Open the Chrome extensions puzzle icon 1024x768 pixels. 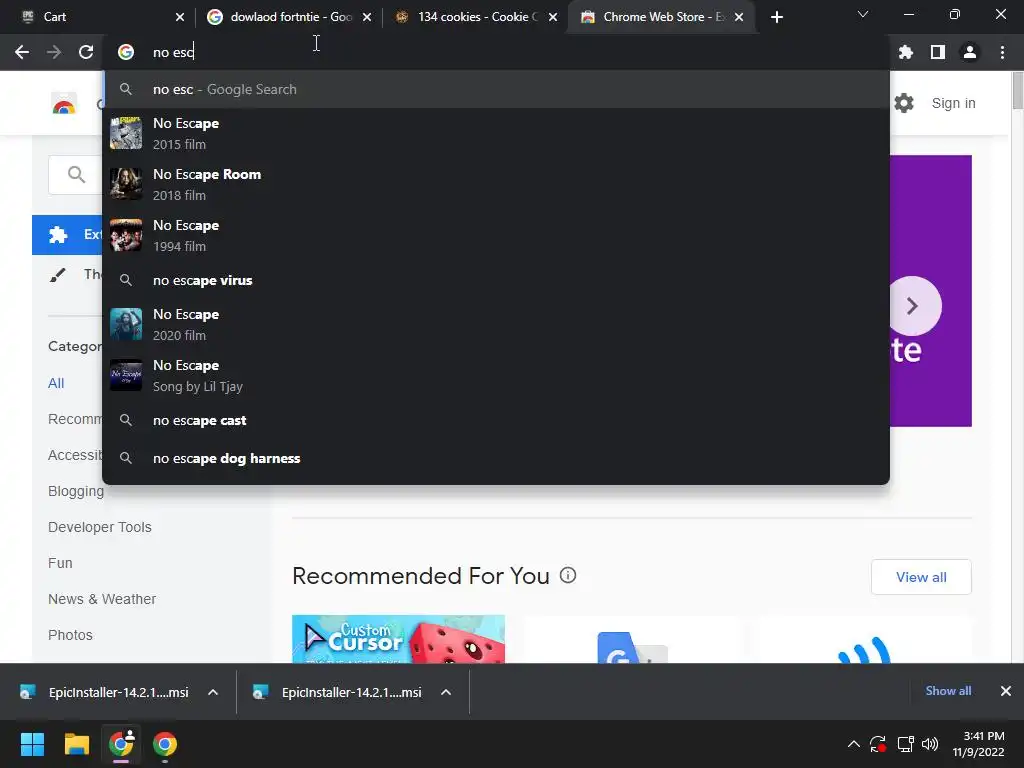pos(906,52)
